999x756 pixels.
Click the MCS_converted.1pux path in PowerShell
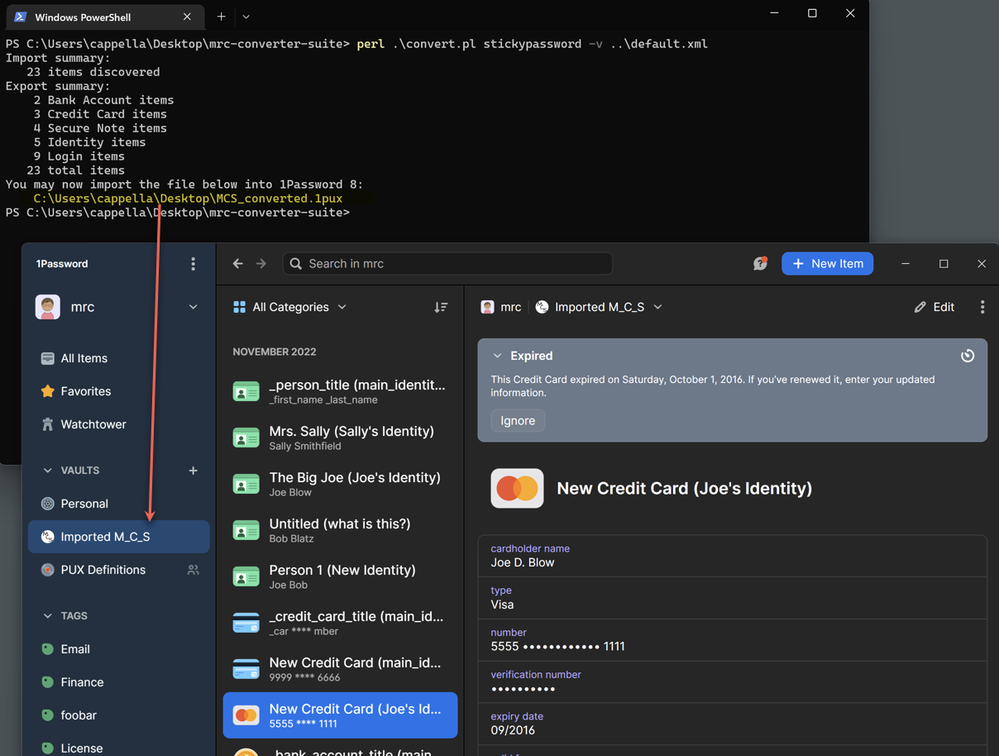(x=188, y=198)
